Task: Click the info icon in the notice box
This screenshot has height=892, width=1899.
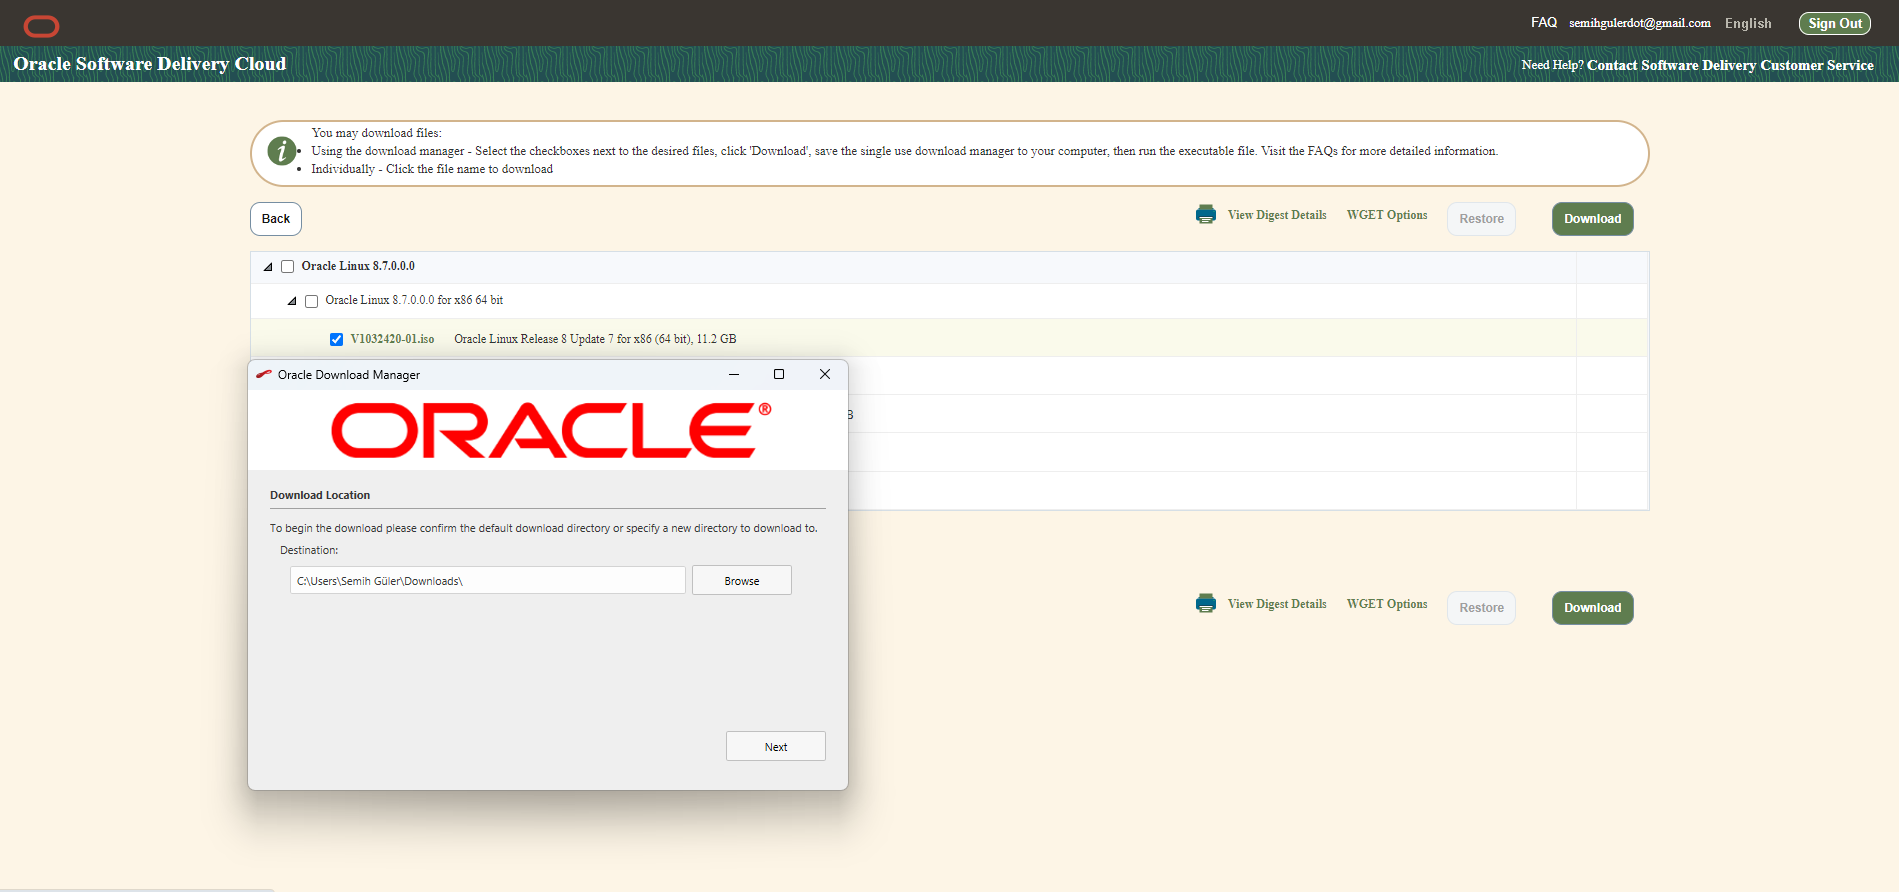Action: pyautogui.click(x=282, y=151)
